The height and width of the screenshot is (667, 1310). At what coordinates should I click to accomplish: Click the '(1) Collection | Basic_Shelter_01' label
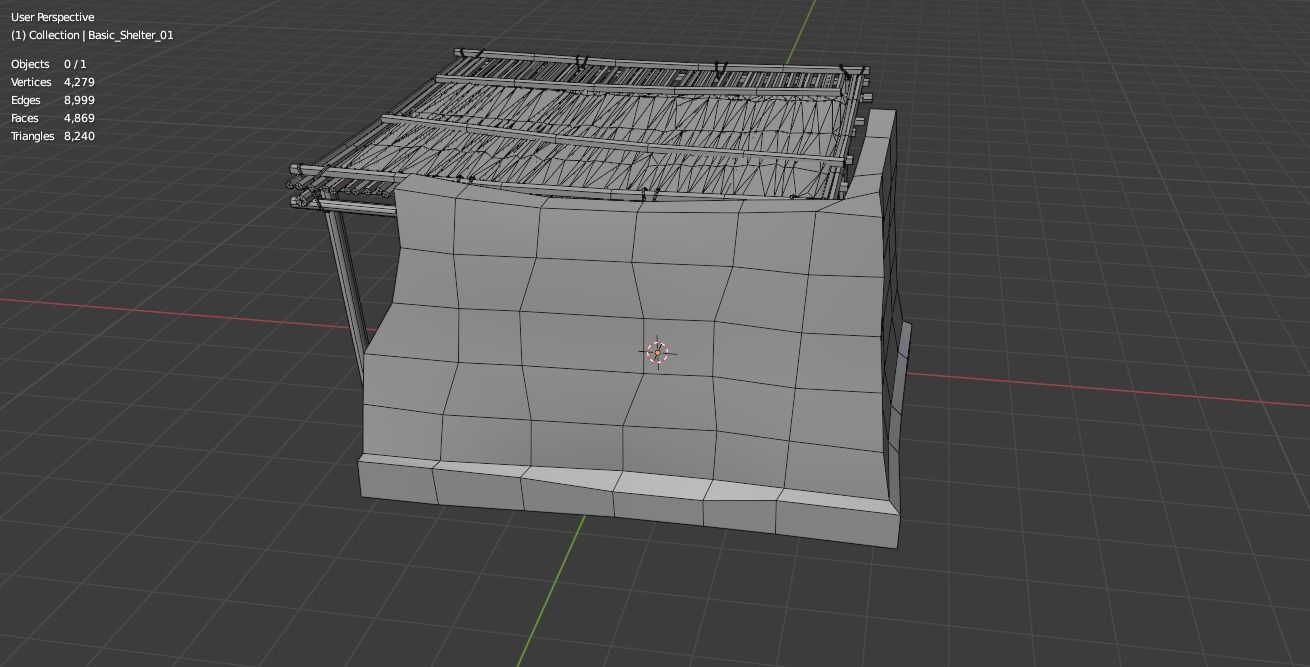(x=92, y=35)
